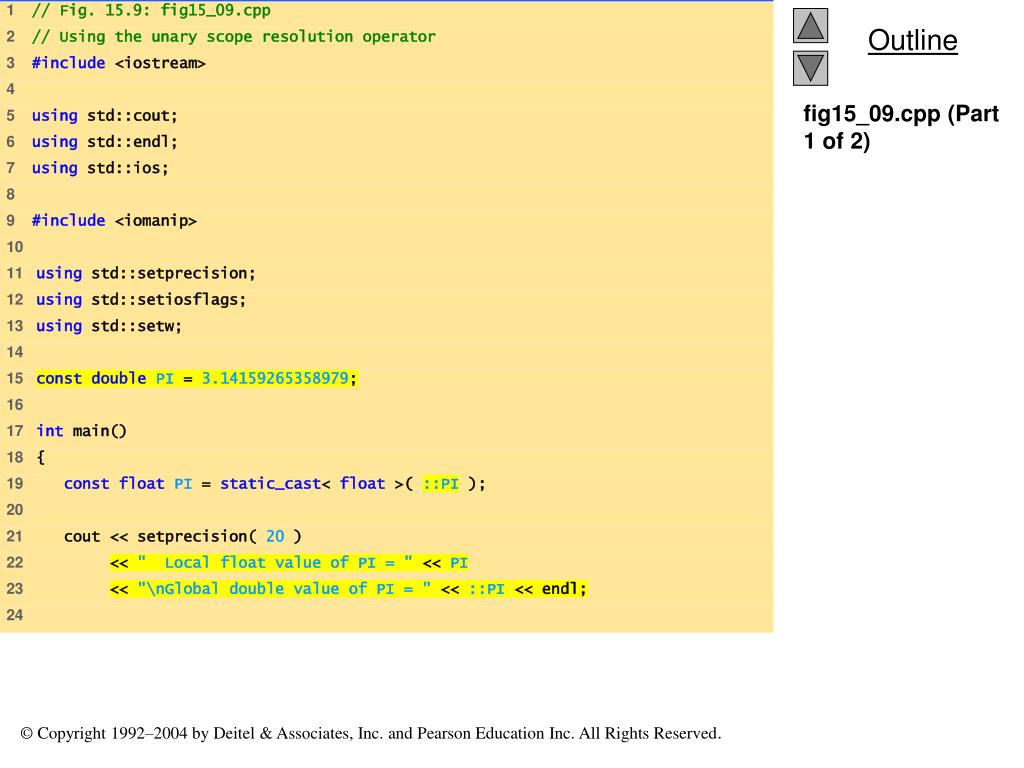Click 'using std::setiosflags;' line
This screenshot has width=1024, height=768.
click(x=141, y=299)
